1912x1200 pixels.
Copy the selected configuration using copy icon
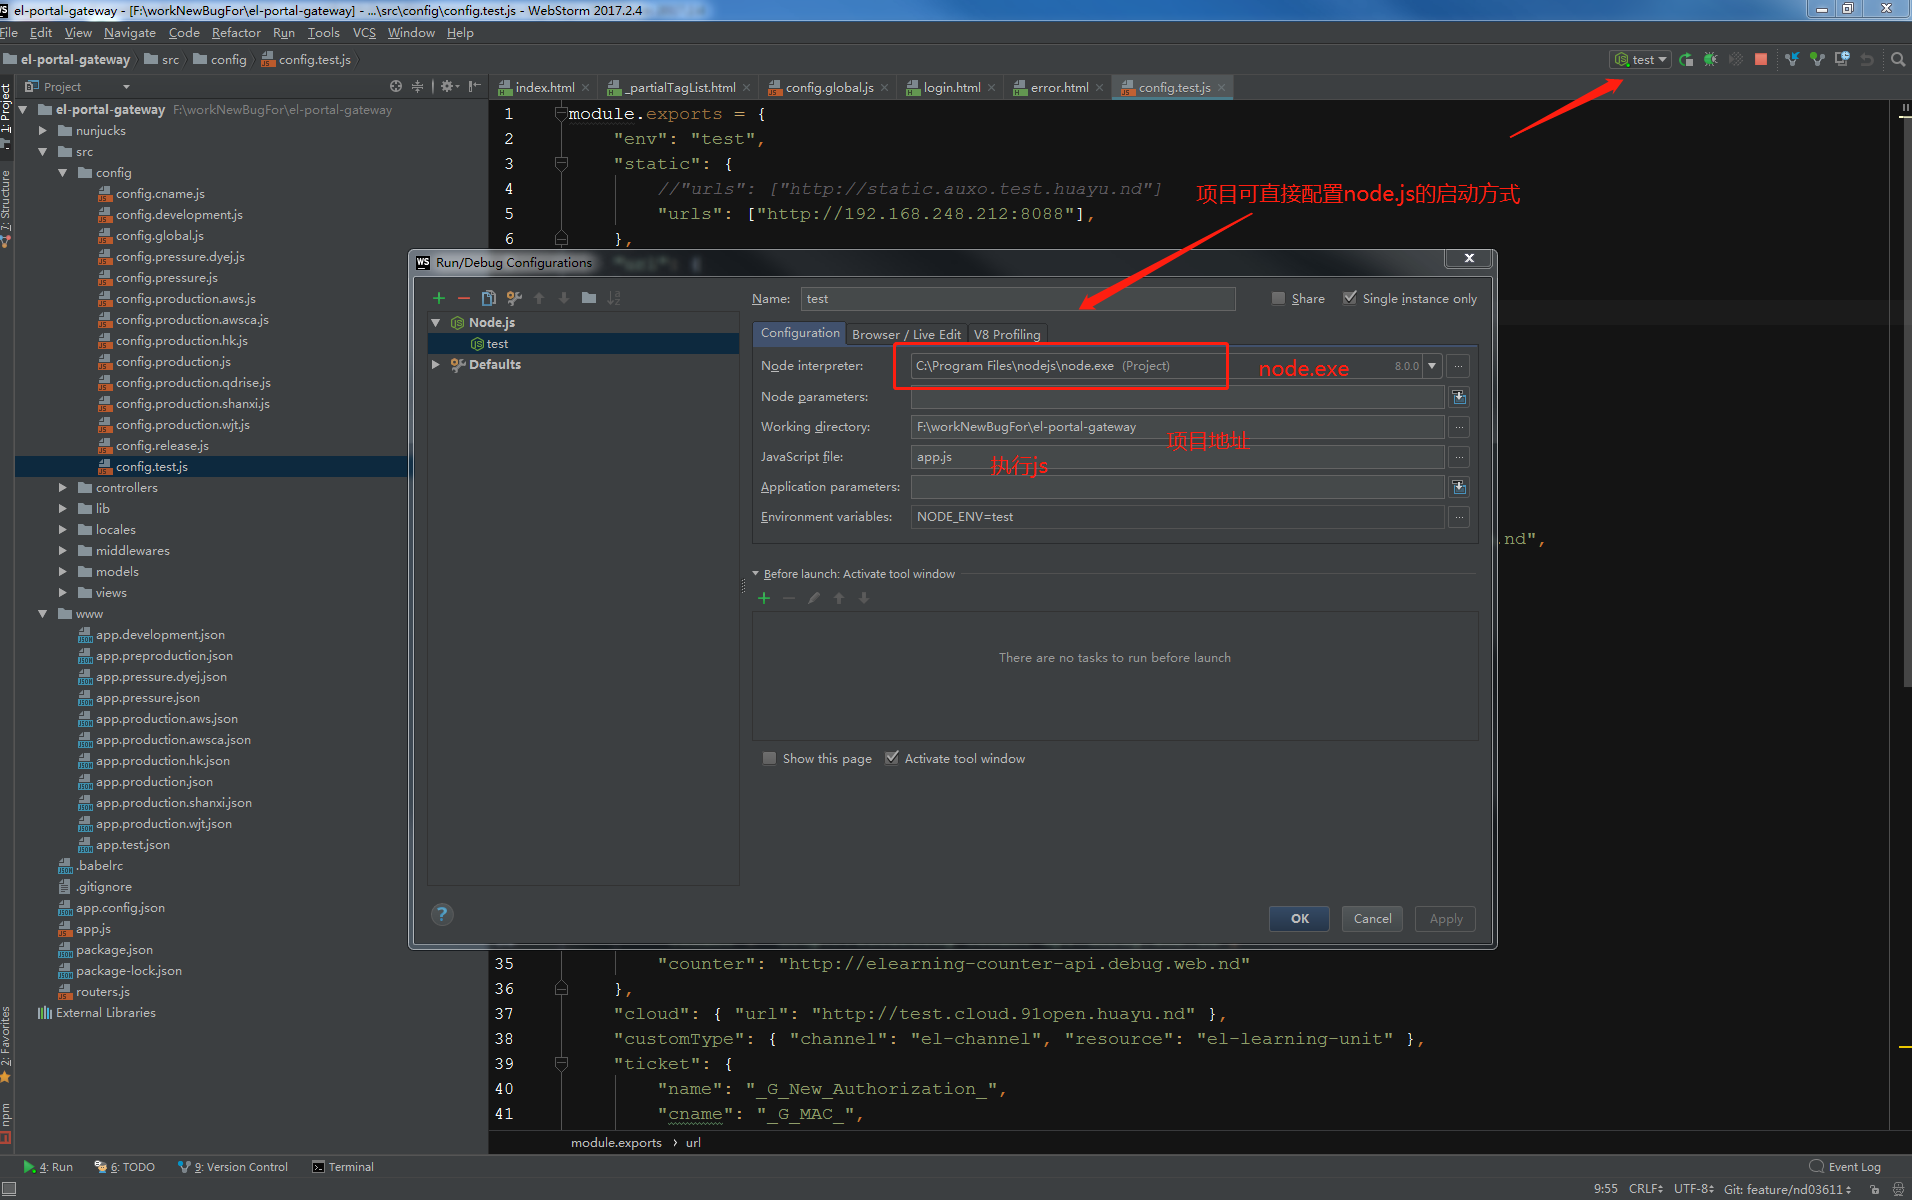click(x=489, y=298)
